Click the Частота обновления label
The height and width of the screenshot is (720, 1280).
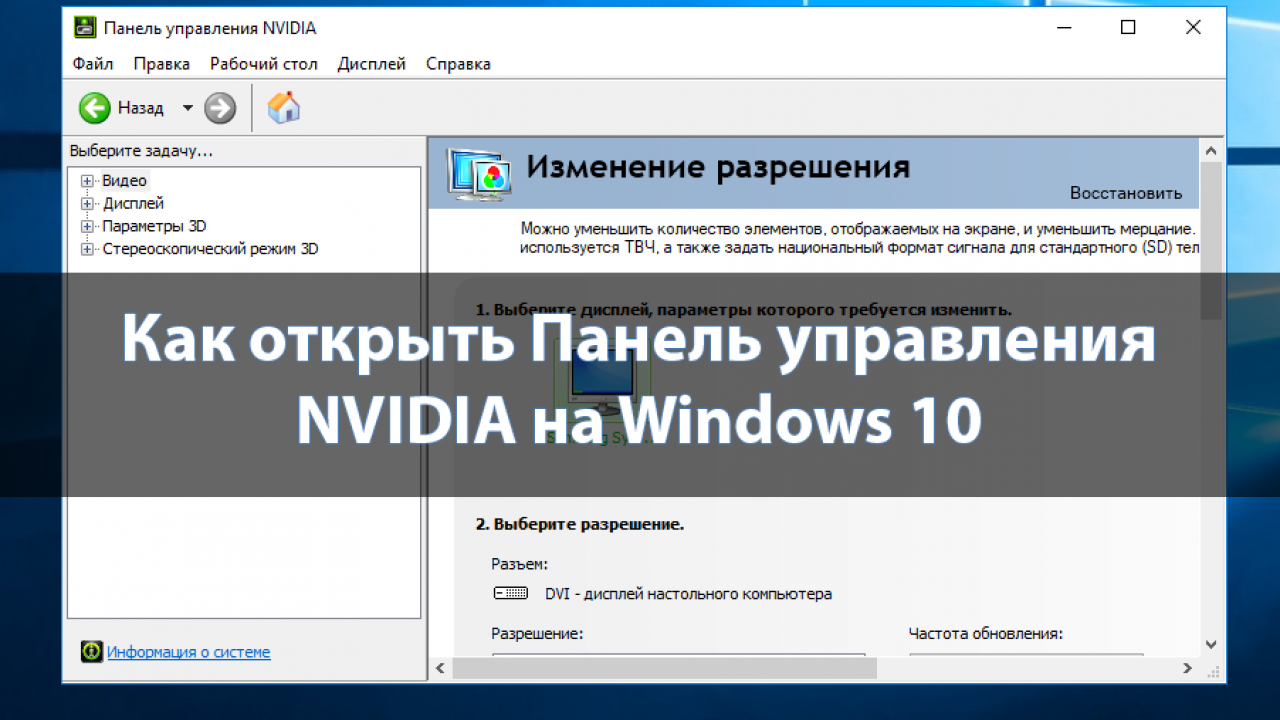986,633
